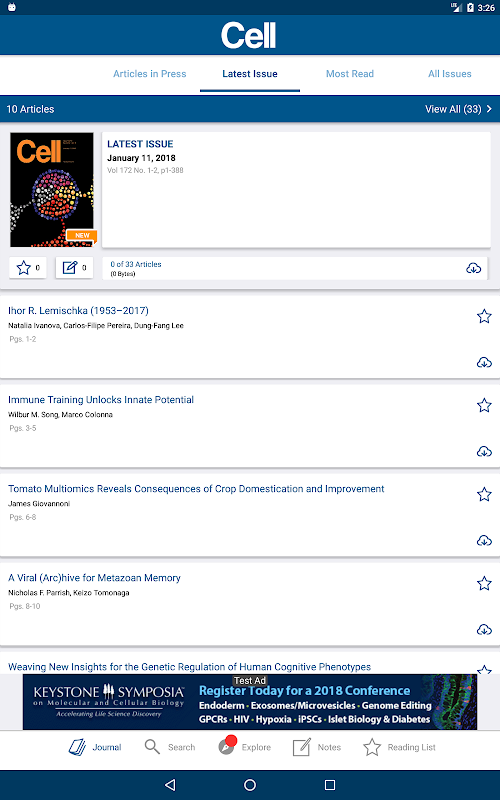Download the Immune Training Unlocks Innate Potential article
This screenshot has height=800, width=500.
click(484, 452)
